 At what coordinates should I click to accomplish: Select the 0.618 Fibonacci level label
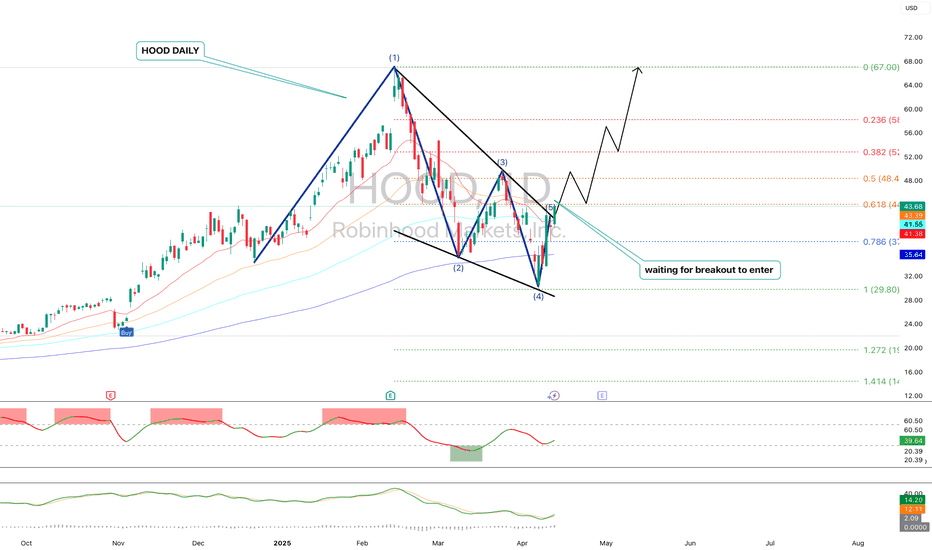coord(881,205)
